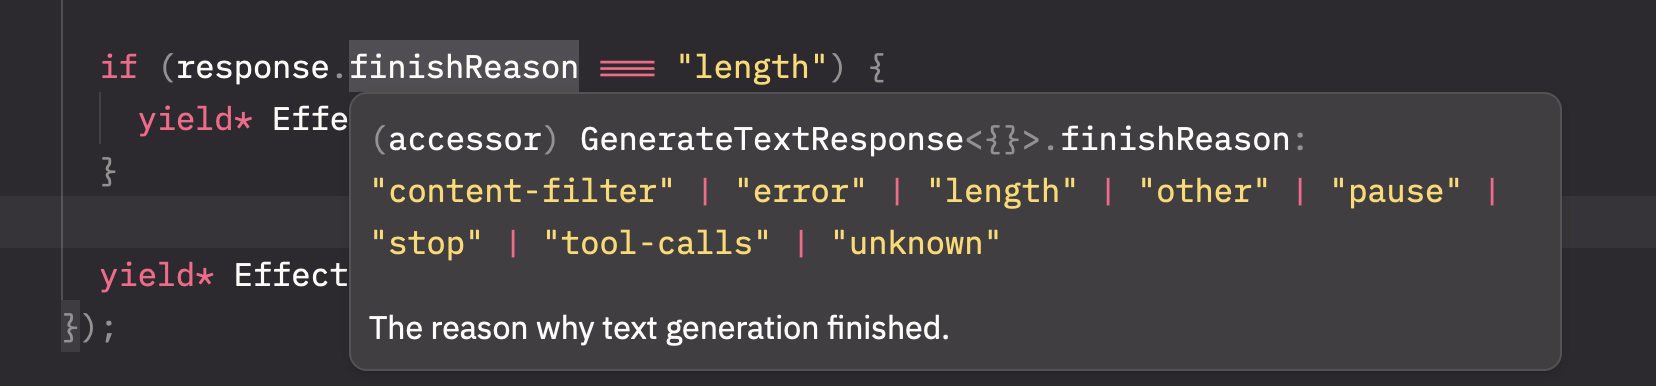
Task: Click the strict equality operator
Action: pyautogui.click(x=627, y=68)
